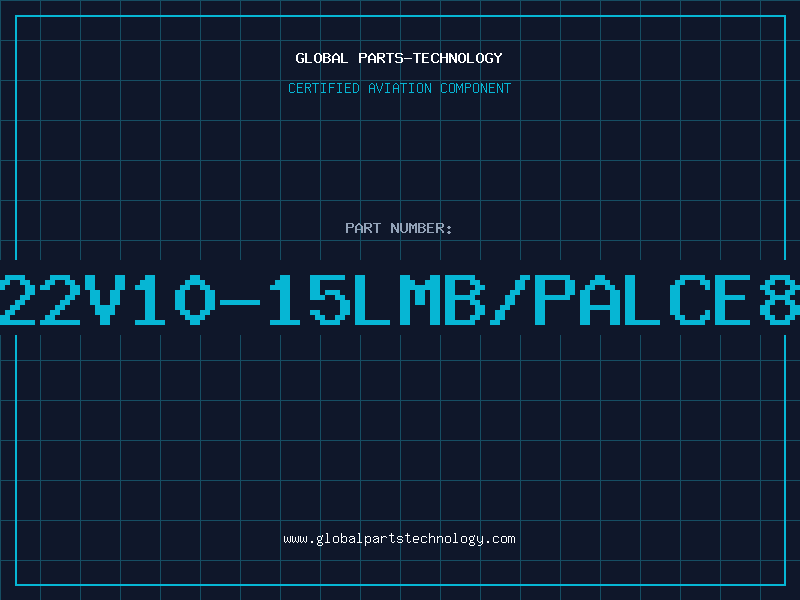
Task: Select the PALCE text in the part number
Action: point(642,300)
